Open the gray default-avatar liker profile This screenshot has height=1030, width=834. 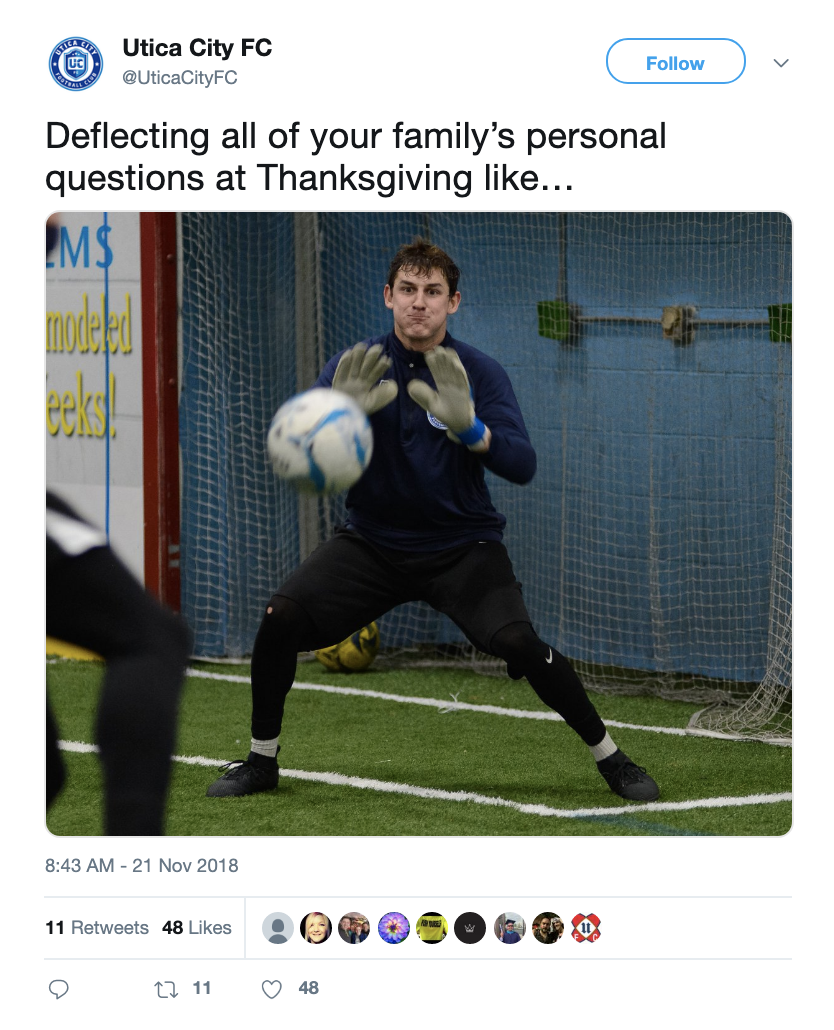pyautogui.click(x=278, y=928)
